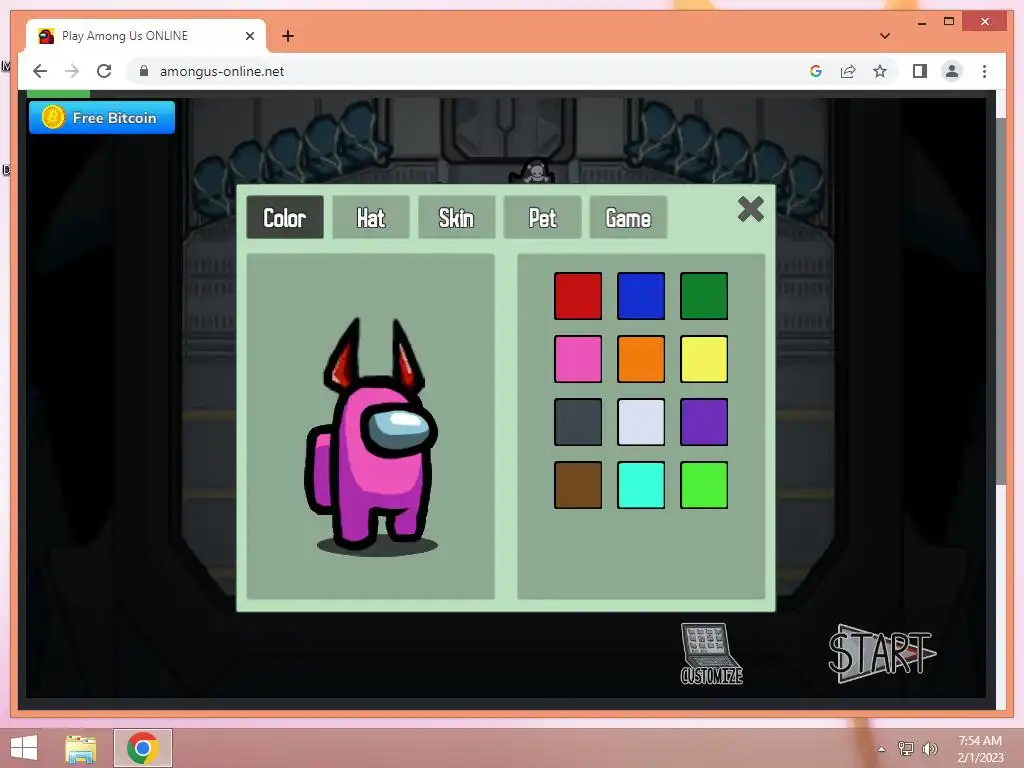Image resolution: width=1024 pixels, height=768 pixels.
Task: Open the Chrome profile menu
Action: (952, 71)
